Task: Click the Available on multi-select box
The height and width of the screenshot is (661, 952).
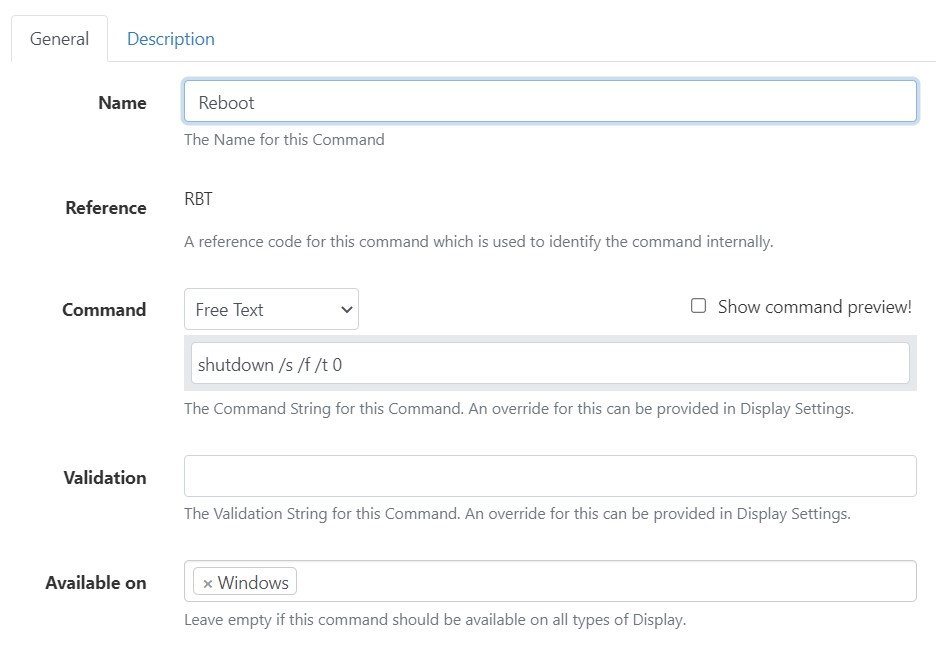Action: click(x=600, y=581)
